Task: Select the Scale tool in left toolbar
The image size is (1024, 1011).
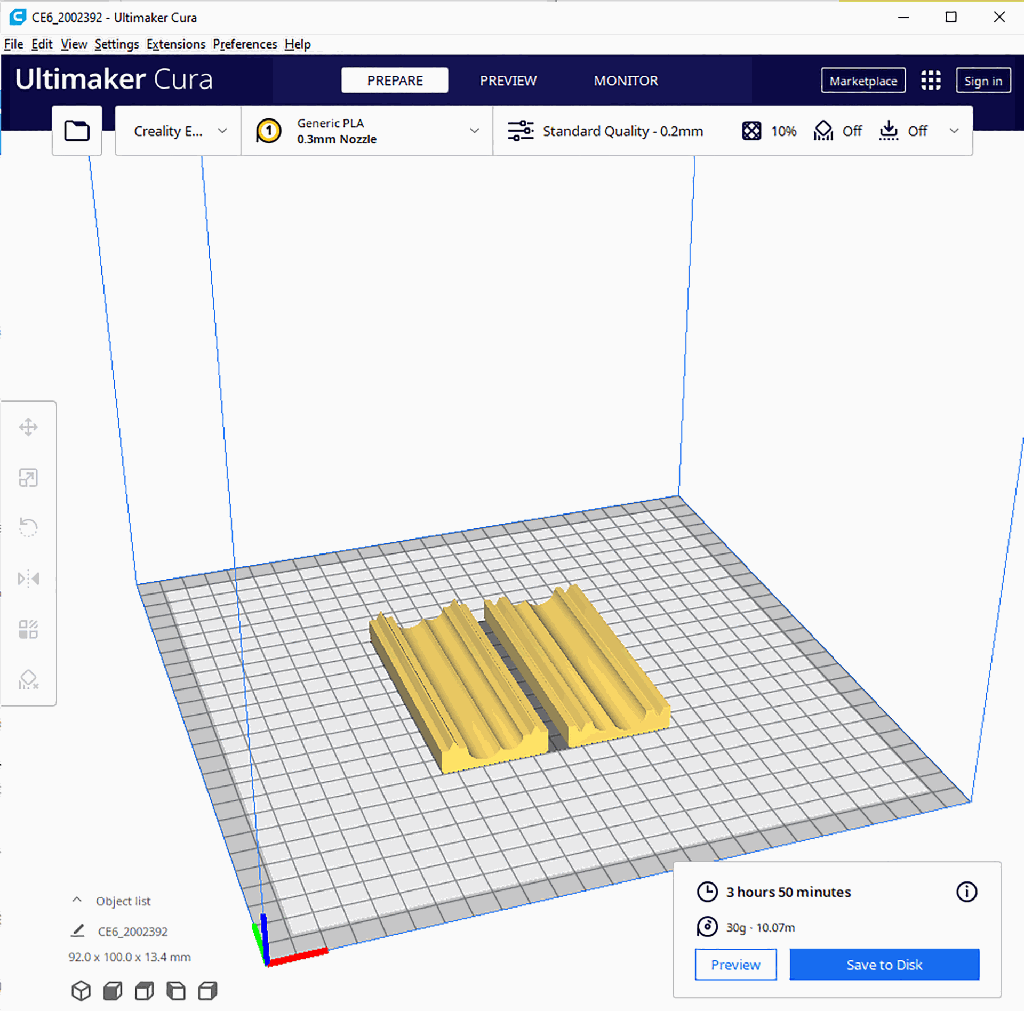Action: coord(28,478)
